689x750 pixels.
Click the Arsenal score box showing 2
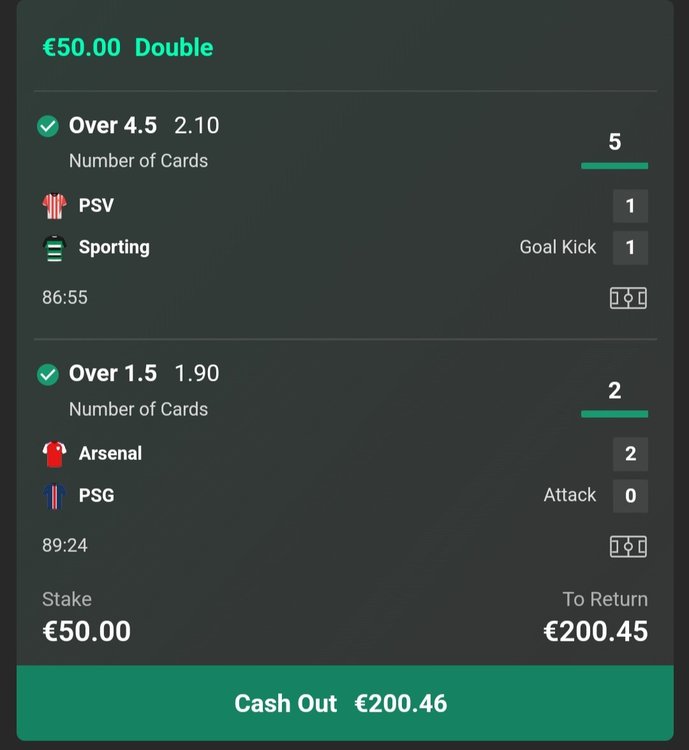pos(631,454)
